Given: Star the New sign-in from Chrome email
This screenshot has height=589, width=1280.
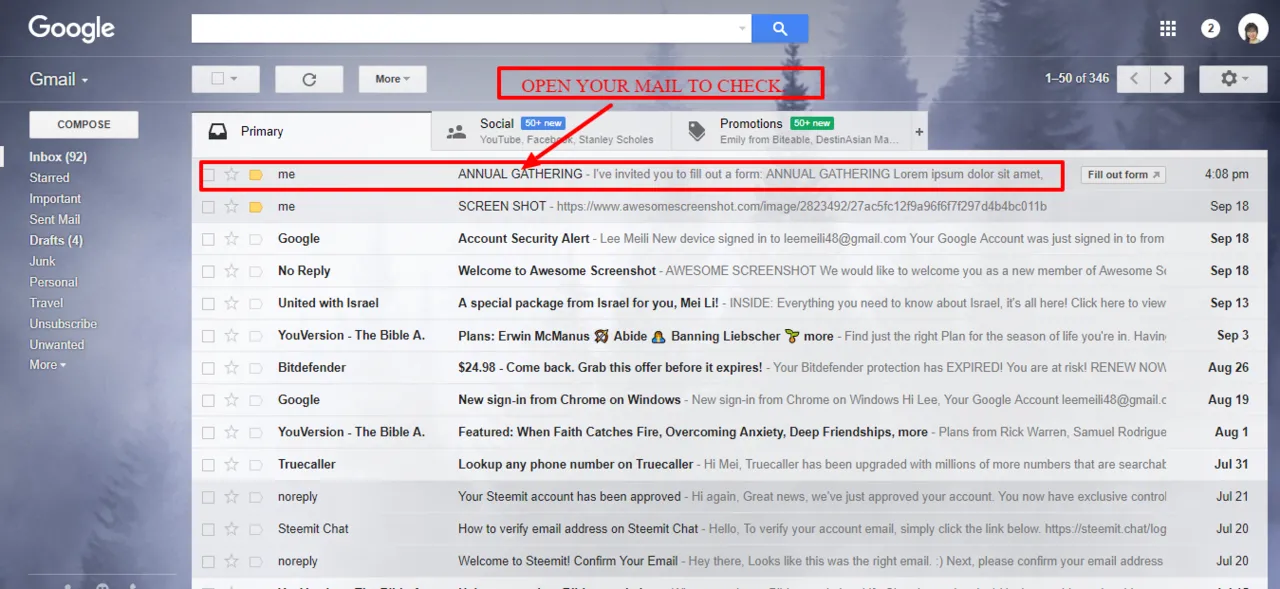Looking at the screenshot, I should pyautogui.click(x=232, y=400).
